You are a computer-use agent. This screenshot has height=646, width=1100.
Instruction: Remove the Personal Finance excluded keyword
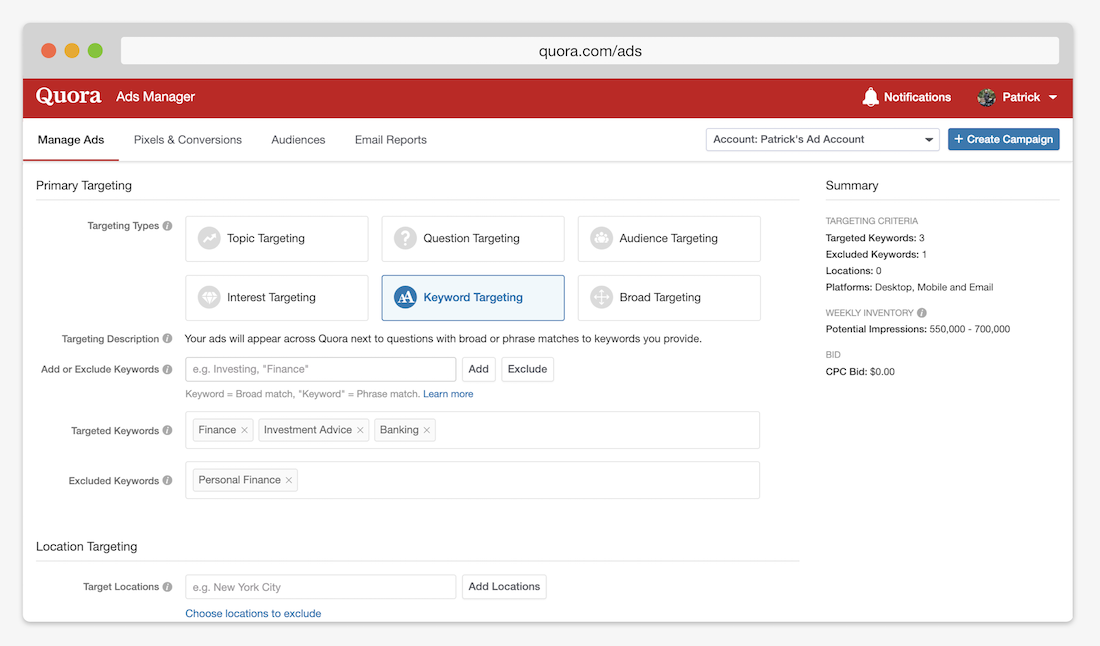(289, 480)
